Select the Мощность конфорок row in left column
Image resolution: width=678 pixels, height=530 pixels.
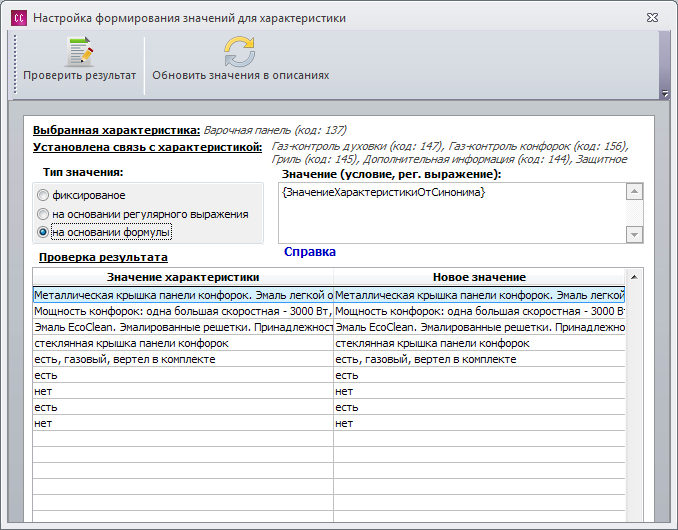[183, 311]
